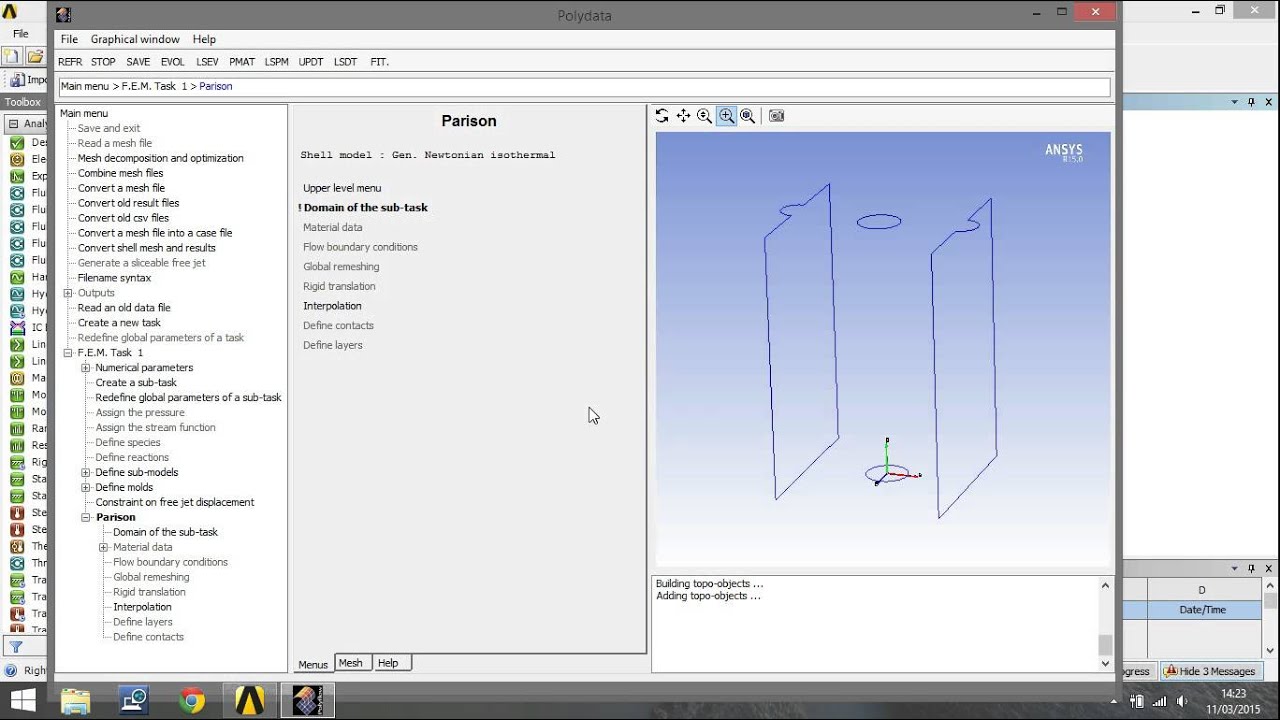The height and width of the screenshot is (720, 1280).
Task: Pin the Workbench top panel
Action: coord(1250,102)
